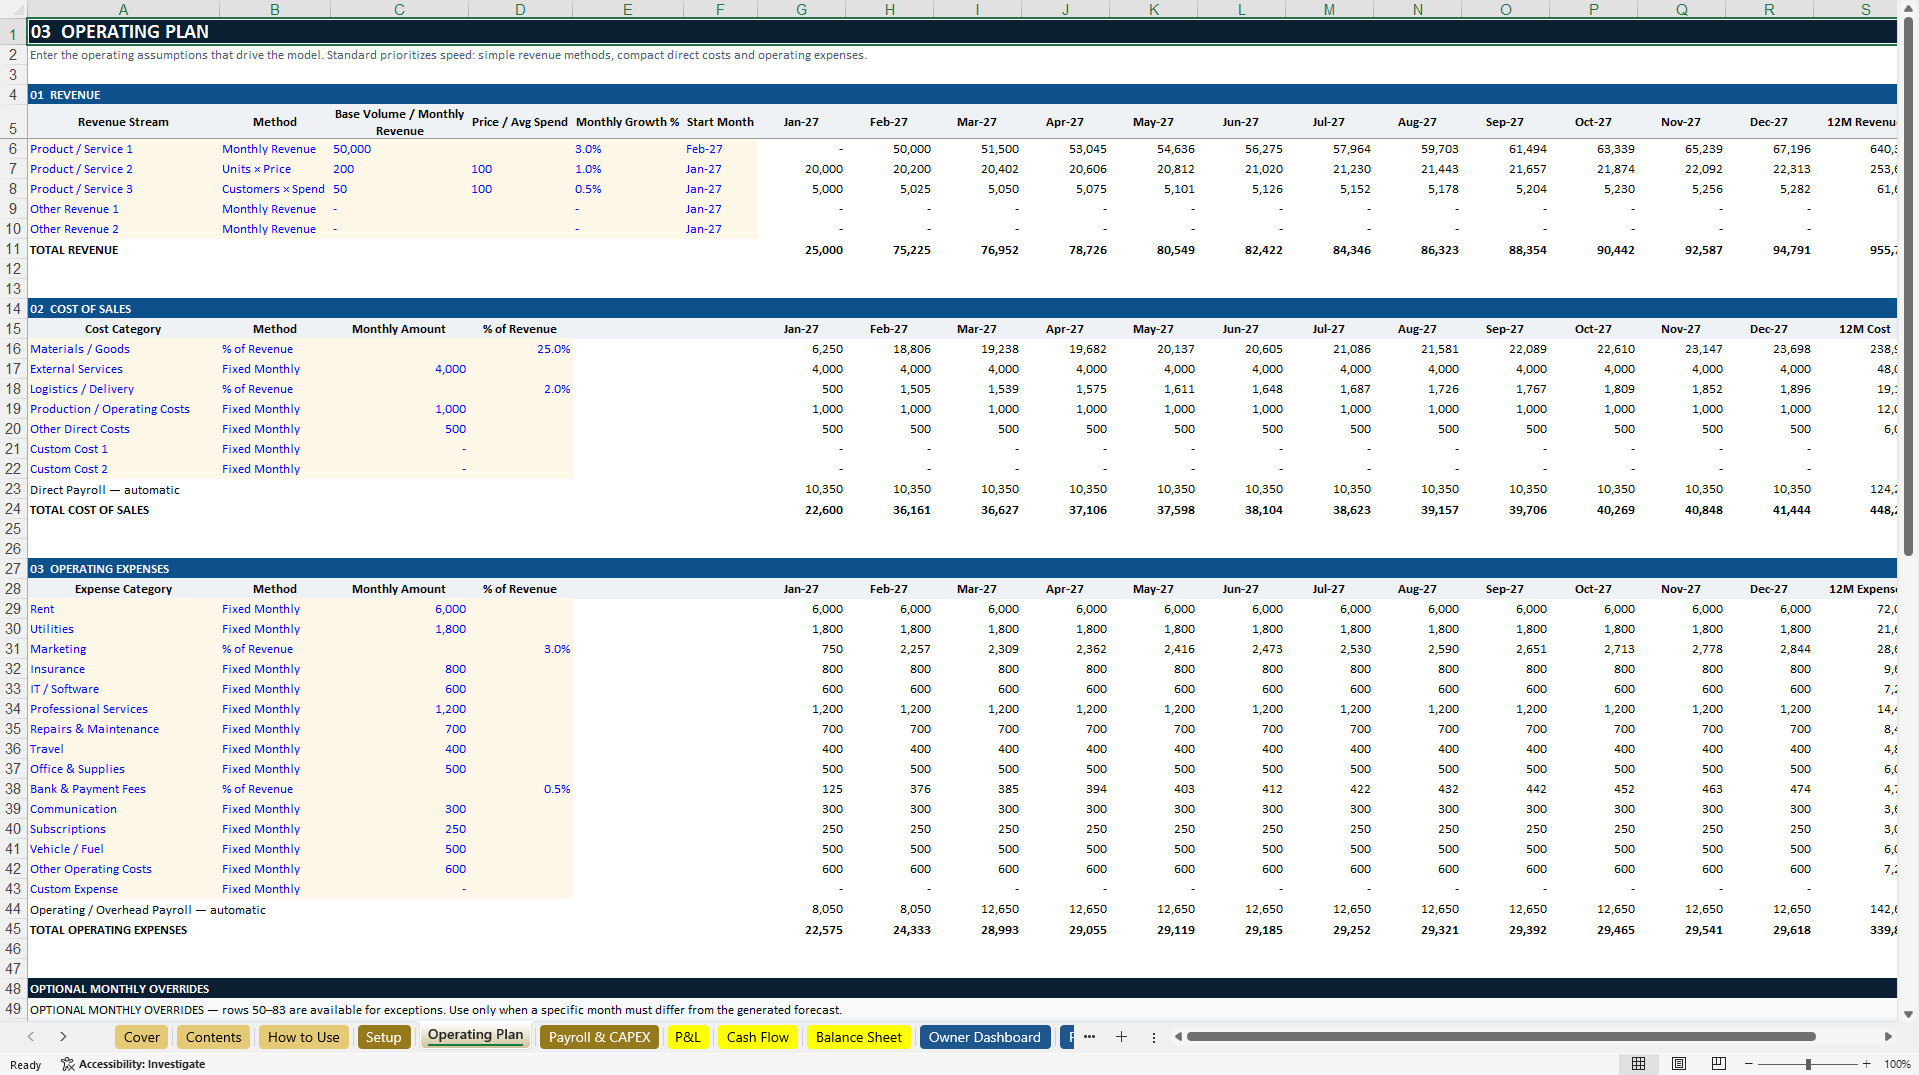Image resolution: width=1919 pixels, height=1075 pixels.
Task: Zoom out with minus icon
Action: coord(1748,1064)
